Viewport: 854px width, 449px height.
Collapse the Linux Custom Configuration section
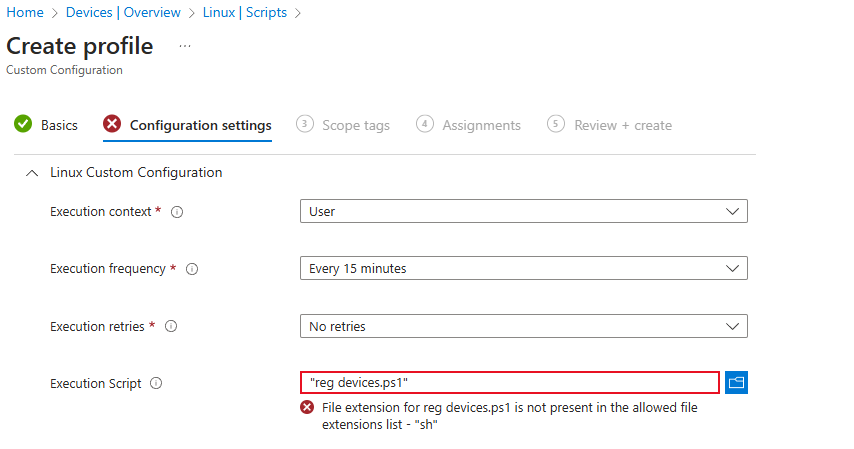pyautogui.click(x=30, y=173)
